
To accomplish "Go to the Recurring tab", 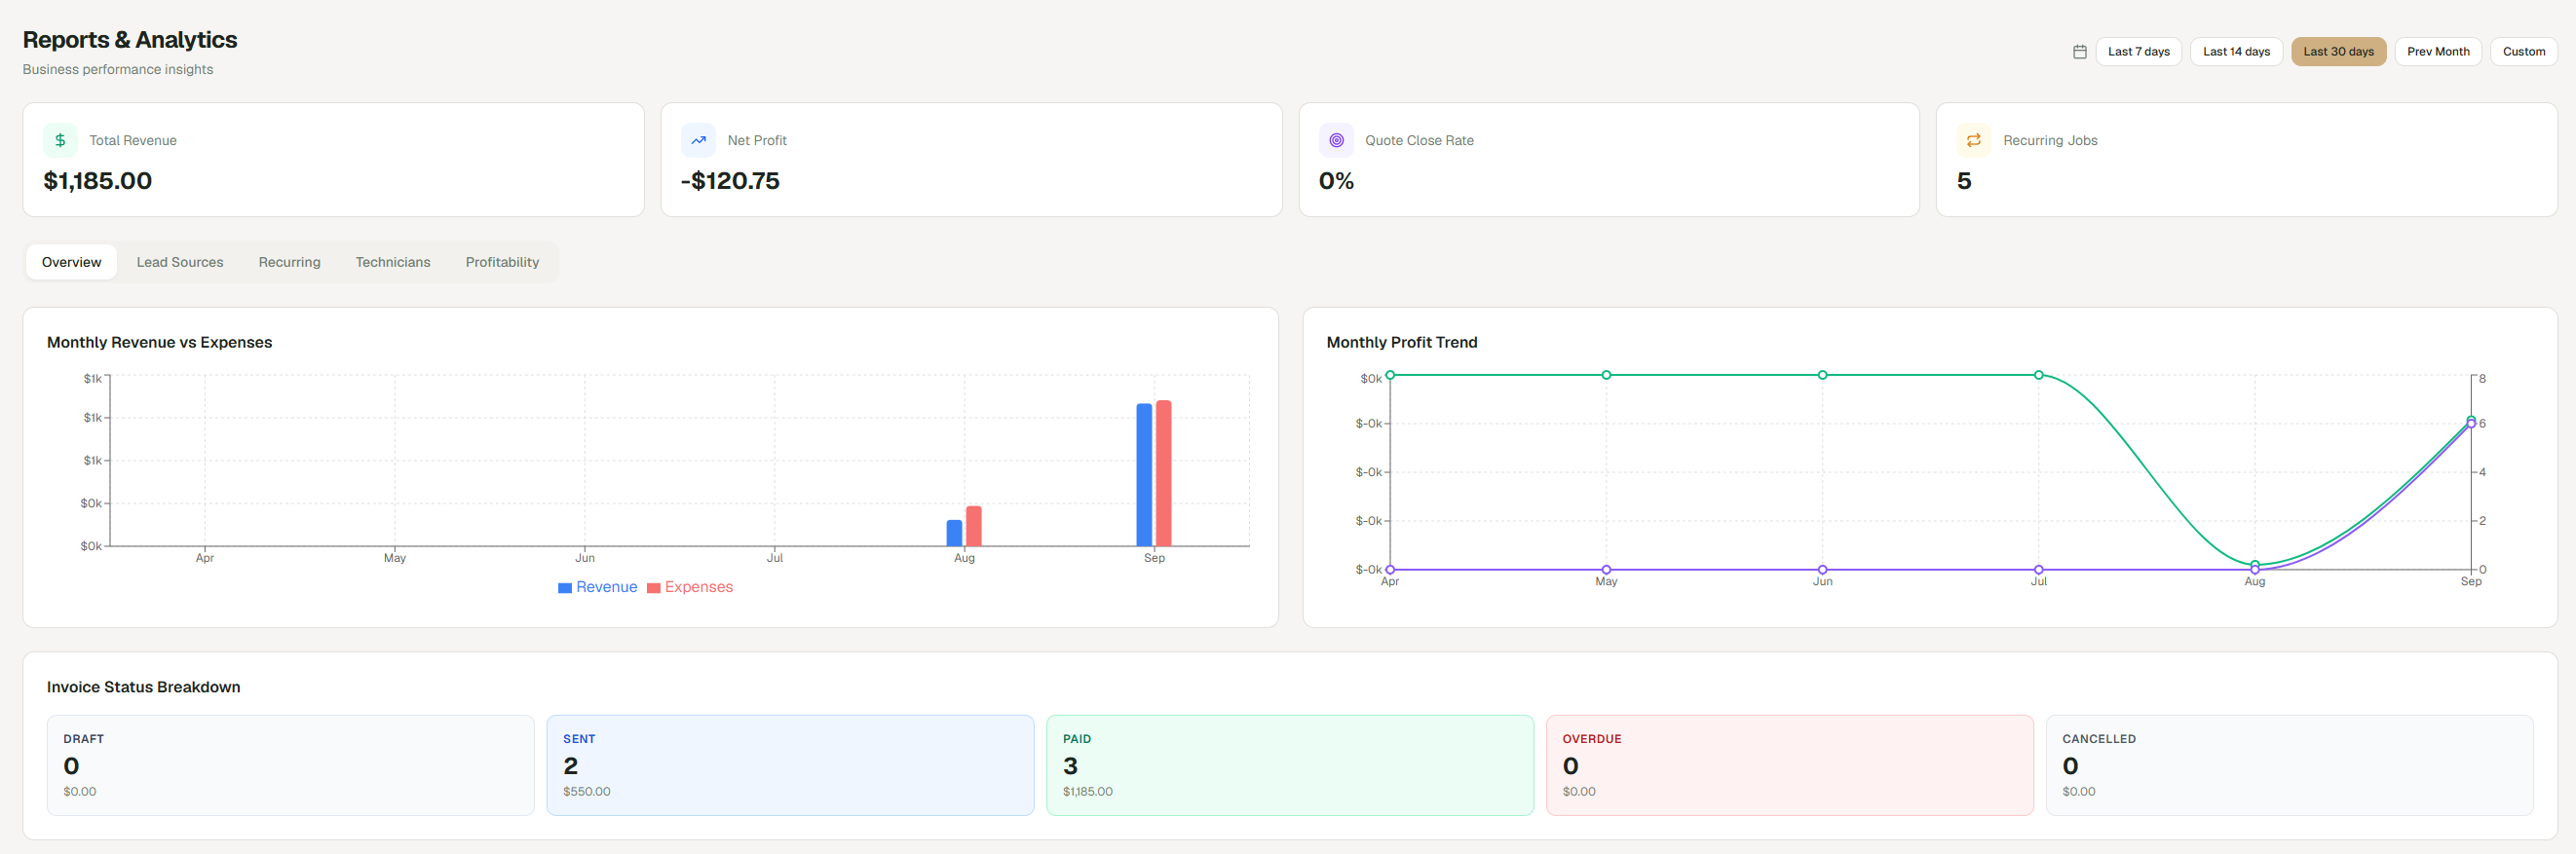I will tap(290, 262).
